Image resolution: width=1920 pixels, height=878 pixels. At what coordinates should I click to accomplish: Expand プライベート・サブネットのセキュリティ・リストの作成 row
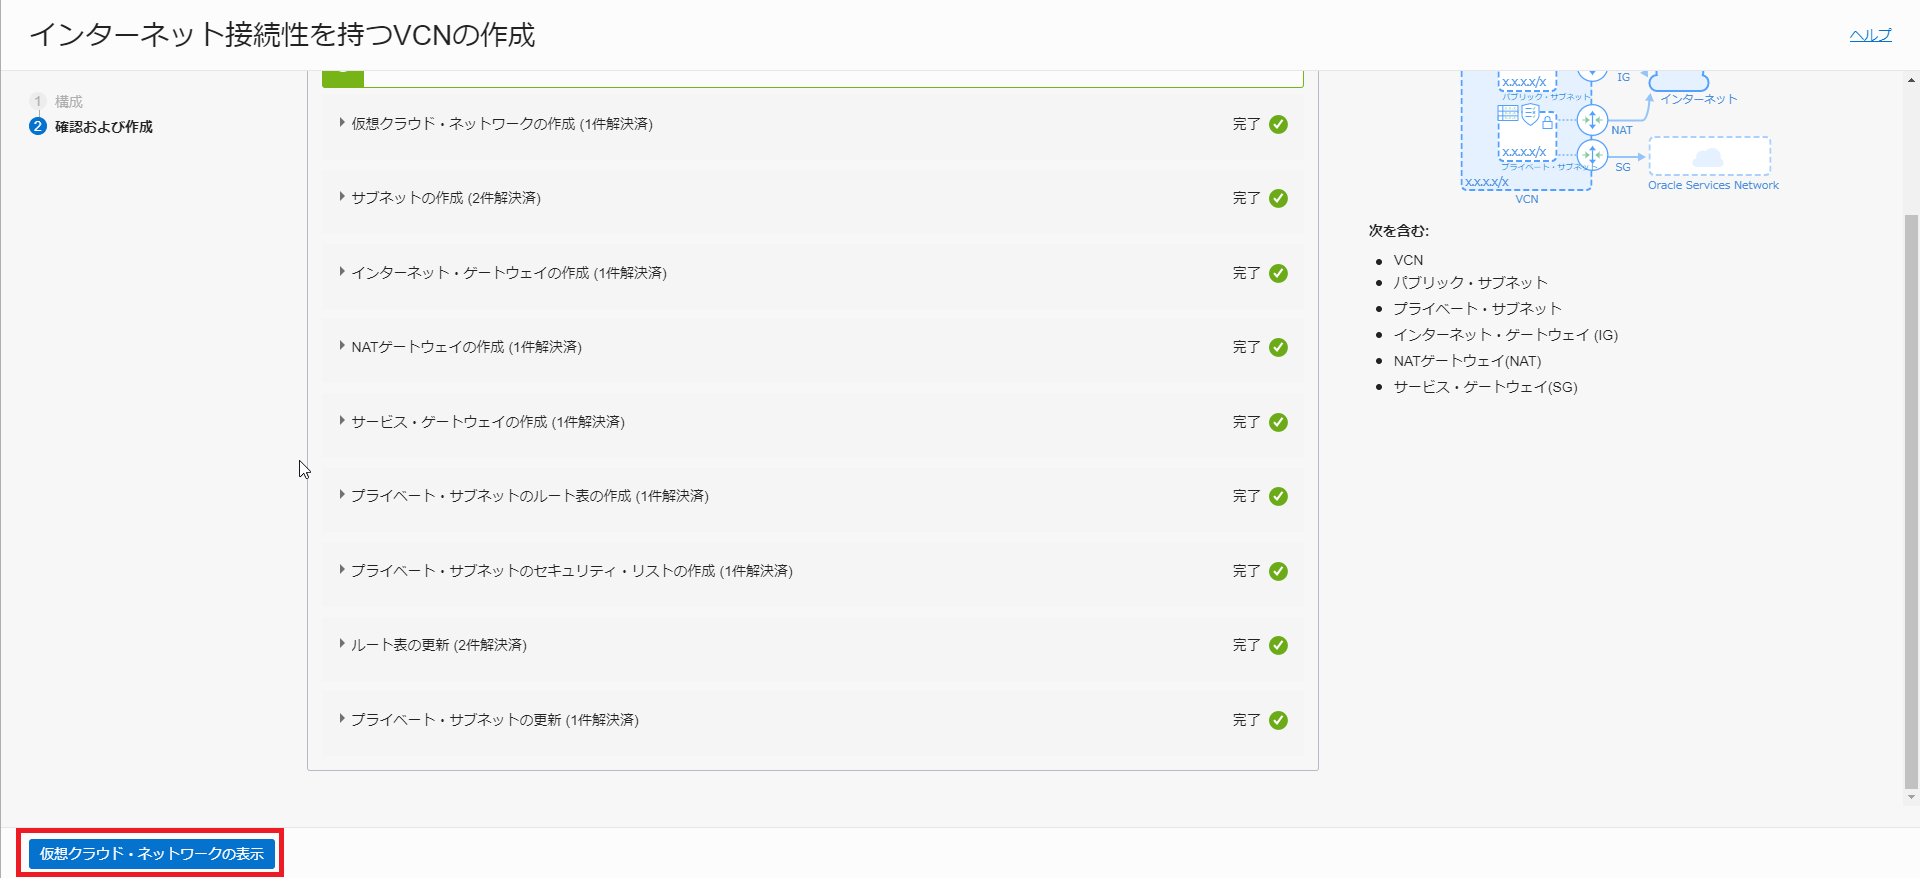coord(342,570)
